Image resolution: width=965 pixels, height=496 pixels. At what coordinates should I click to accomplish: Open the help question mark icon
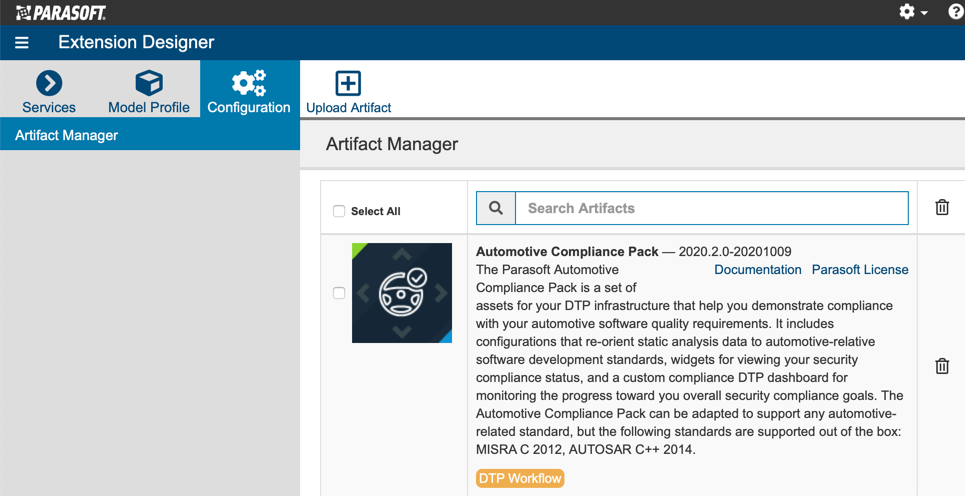pos(956,12)
